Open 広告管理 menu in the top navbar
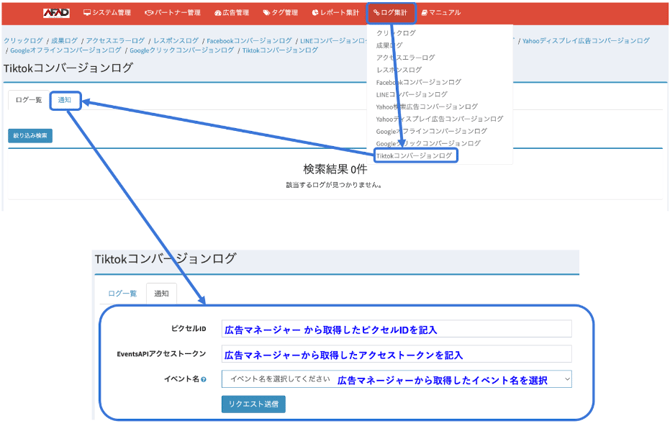Viewport: 670px width, 426px height. 231,13
